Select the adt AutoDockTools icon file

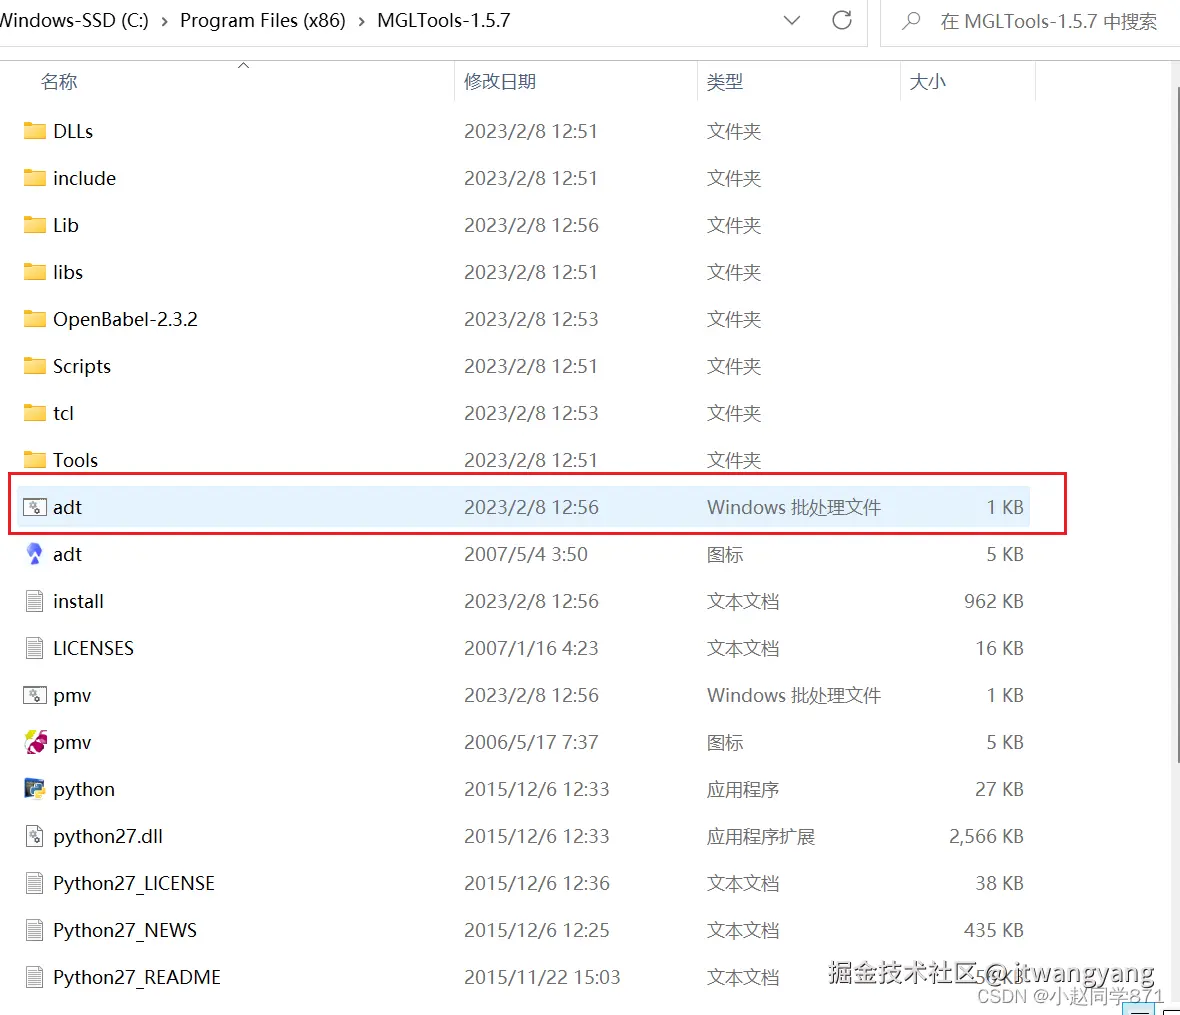click(35, 555)
